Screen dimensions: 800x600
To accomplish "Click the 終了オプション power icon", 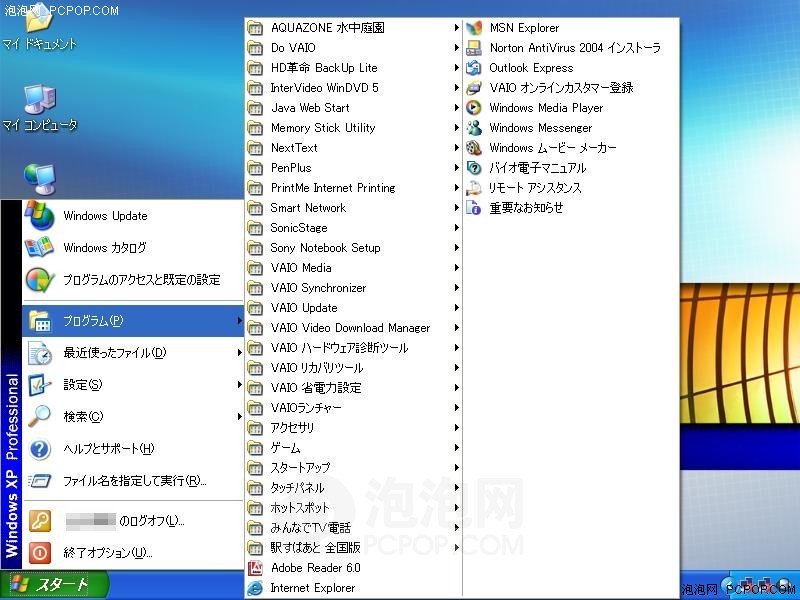I will [40, 553].
